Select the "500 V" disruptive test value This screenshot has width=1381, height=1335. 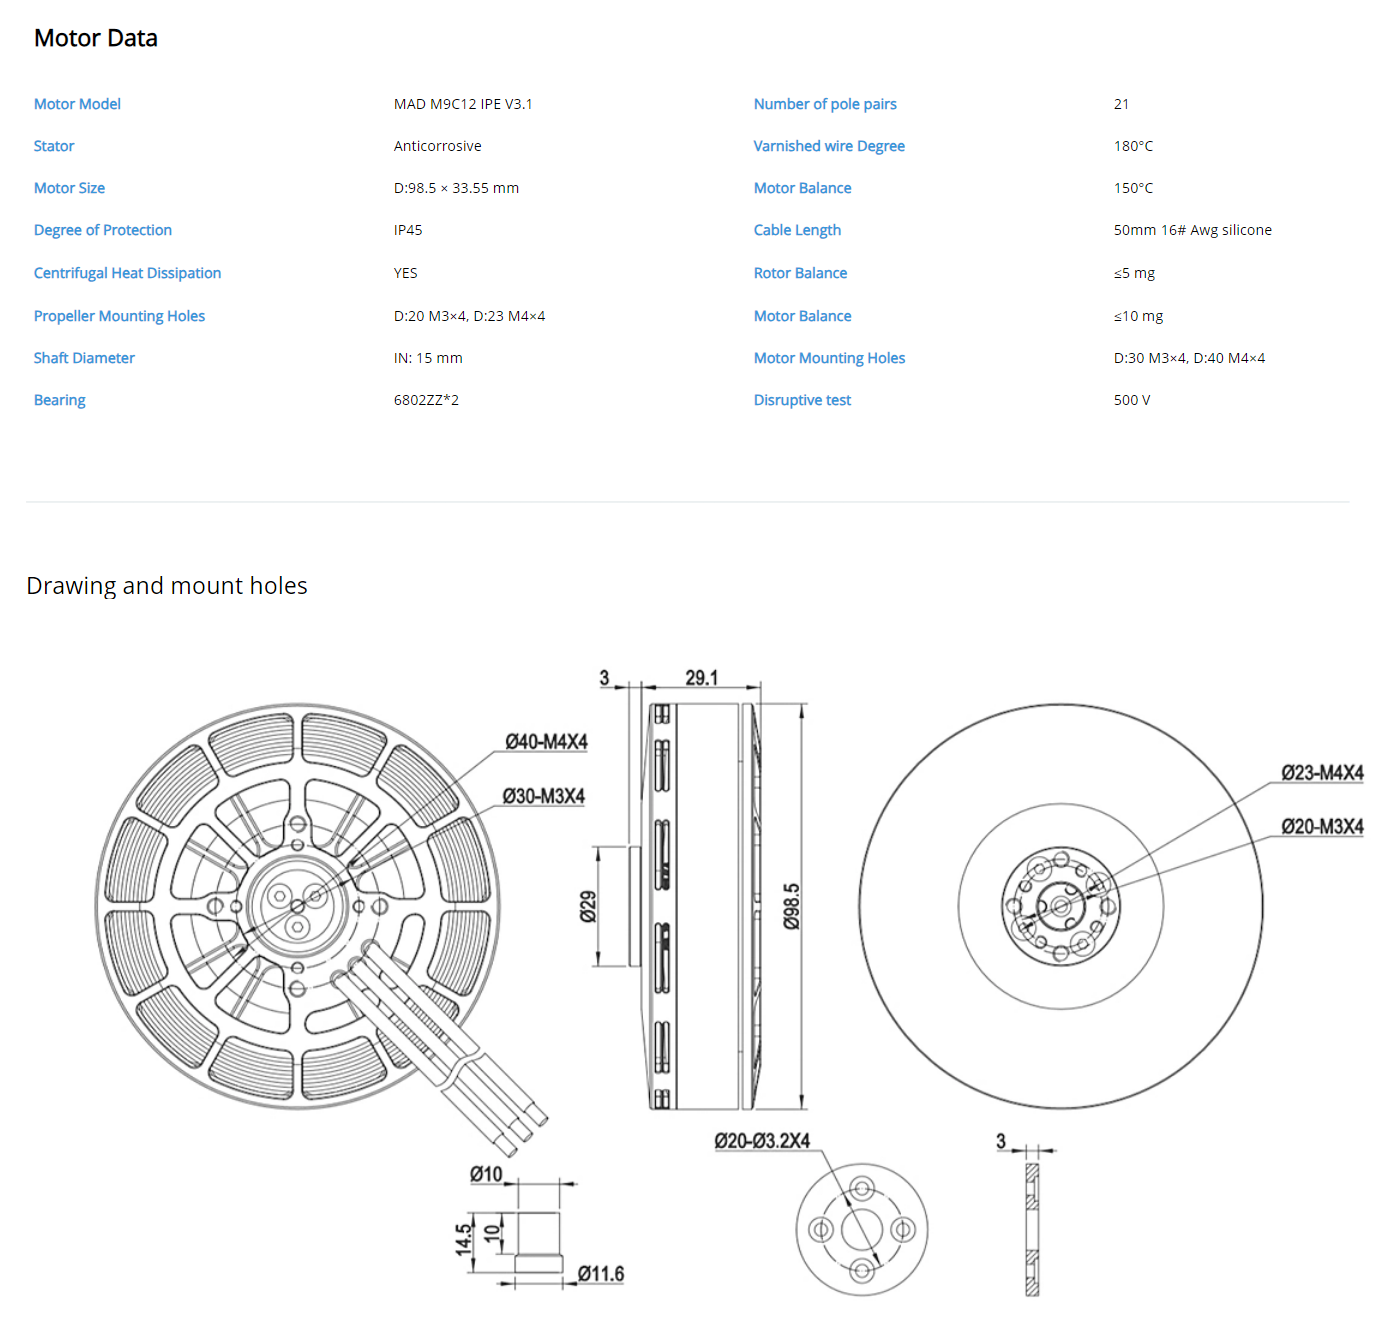1132,400
